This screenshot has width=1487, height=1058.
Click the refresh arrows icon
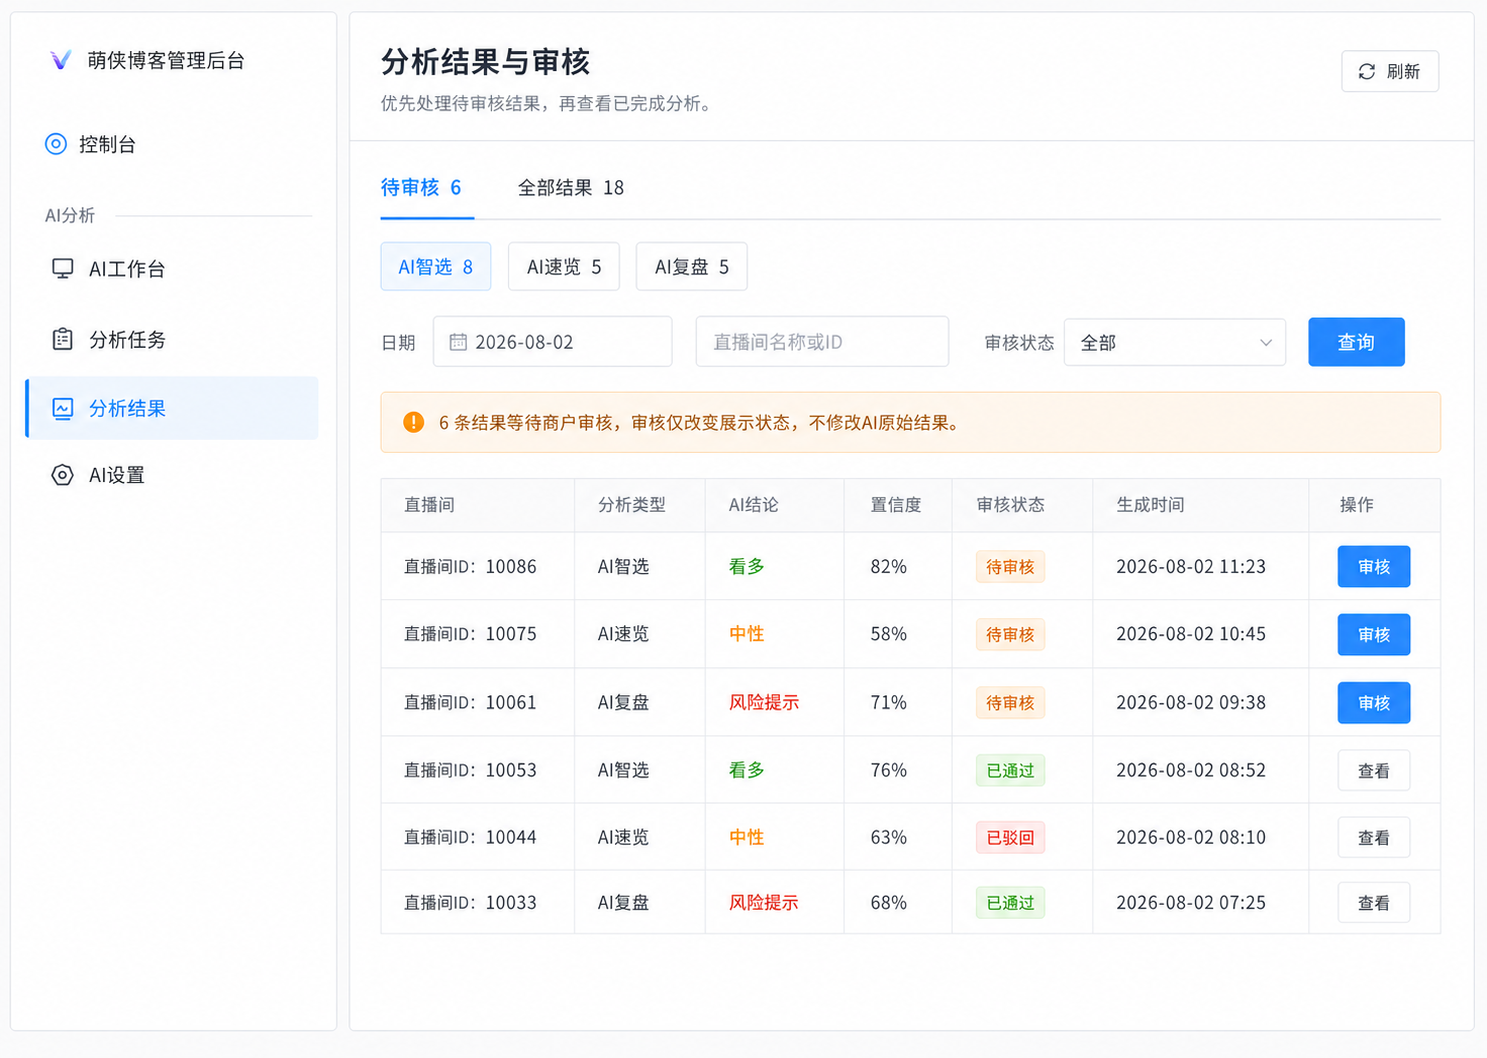pos(1366,72)
